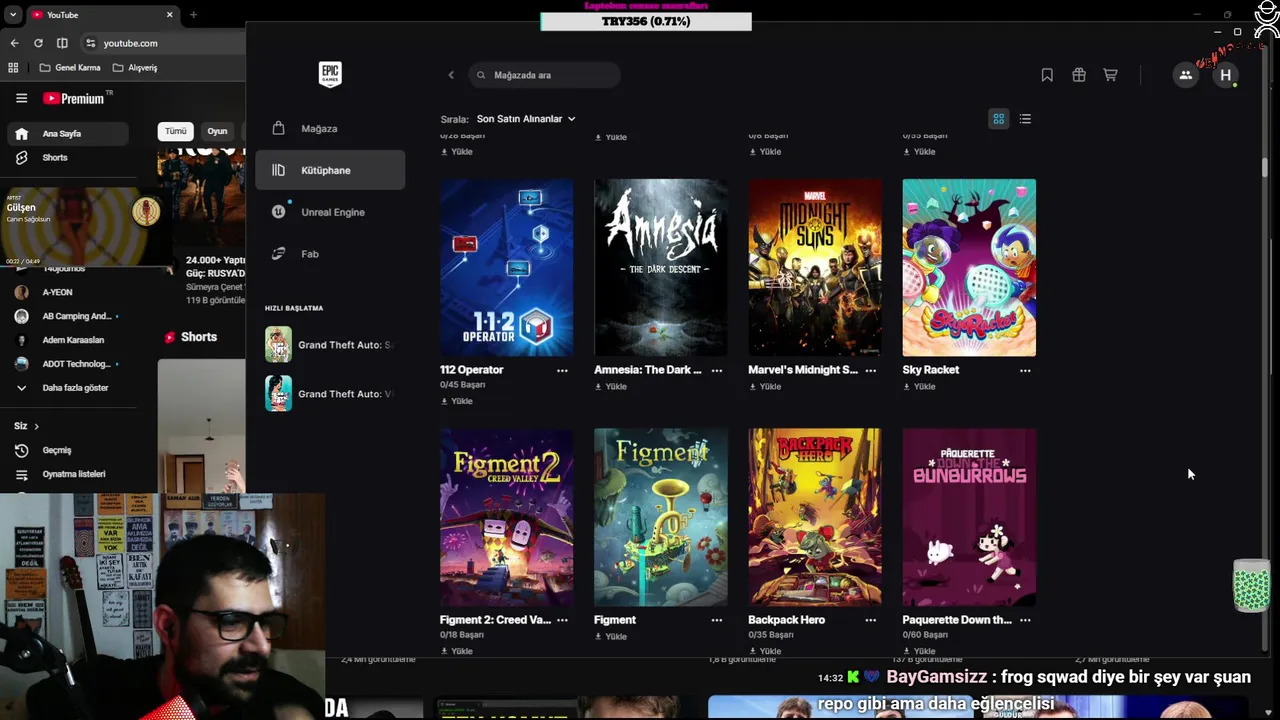
Task: Open the 112 Operator cover art
Action: tap(507, 268)
